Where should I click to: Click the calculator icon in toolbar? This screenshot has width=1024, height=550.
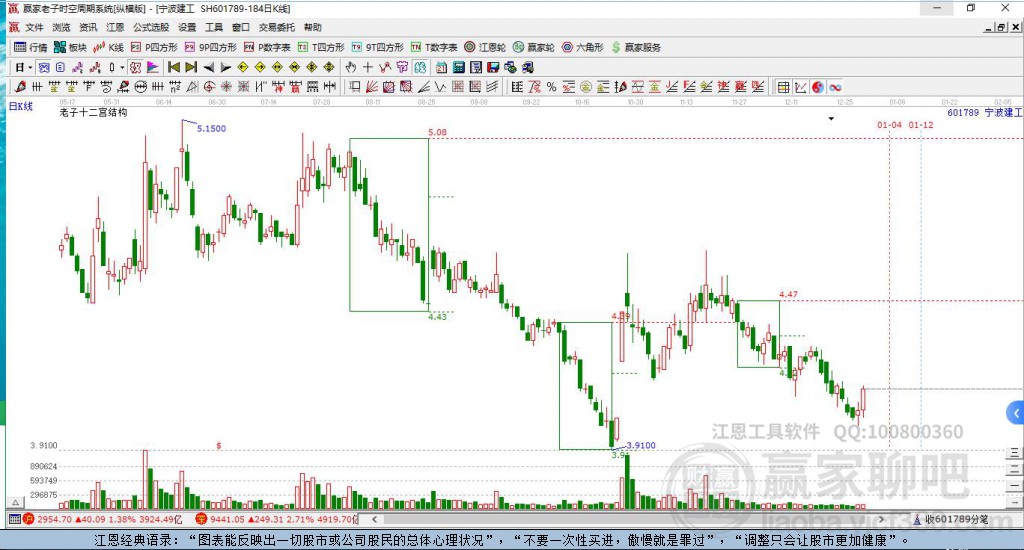click(x=458, y=67)
